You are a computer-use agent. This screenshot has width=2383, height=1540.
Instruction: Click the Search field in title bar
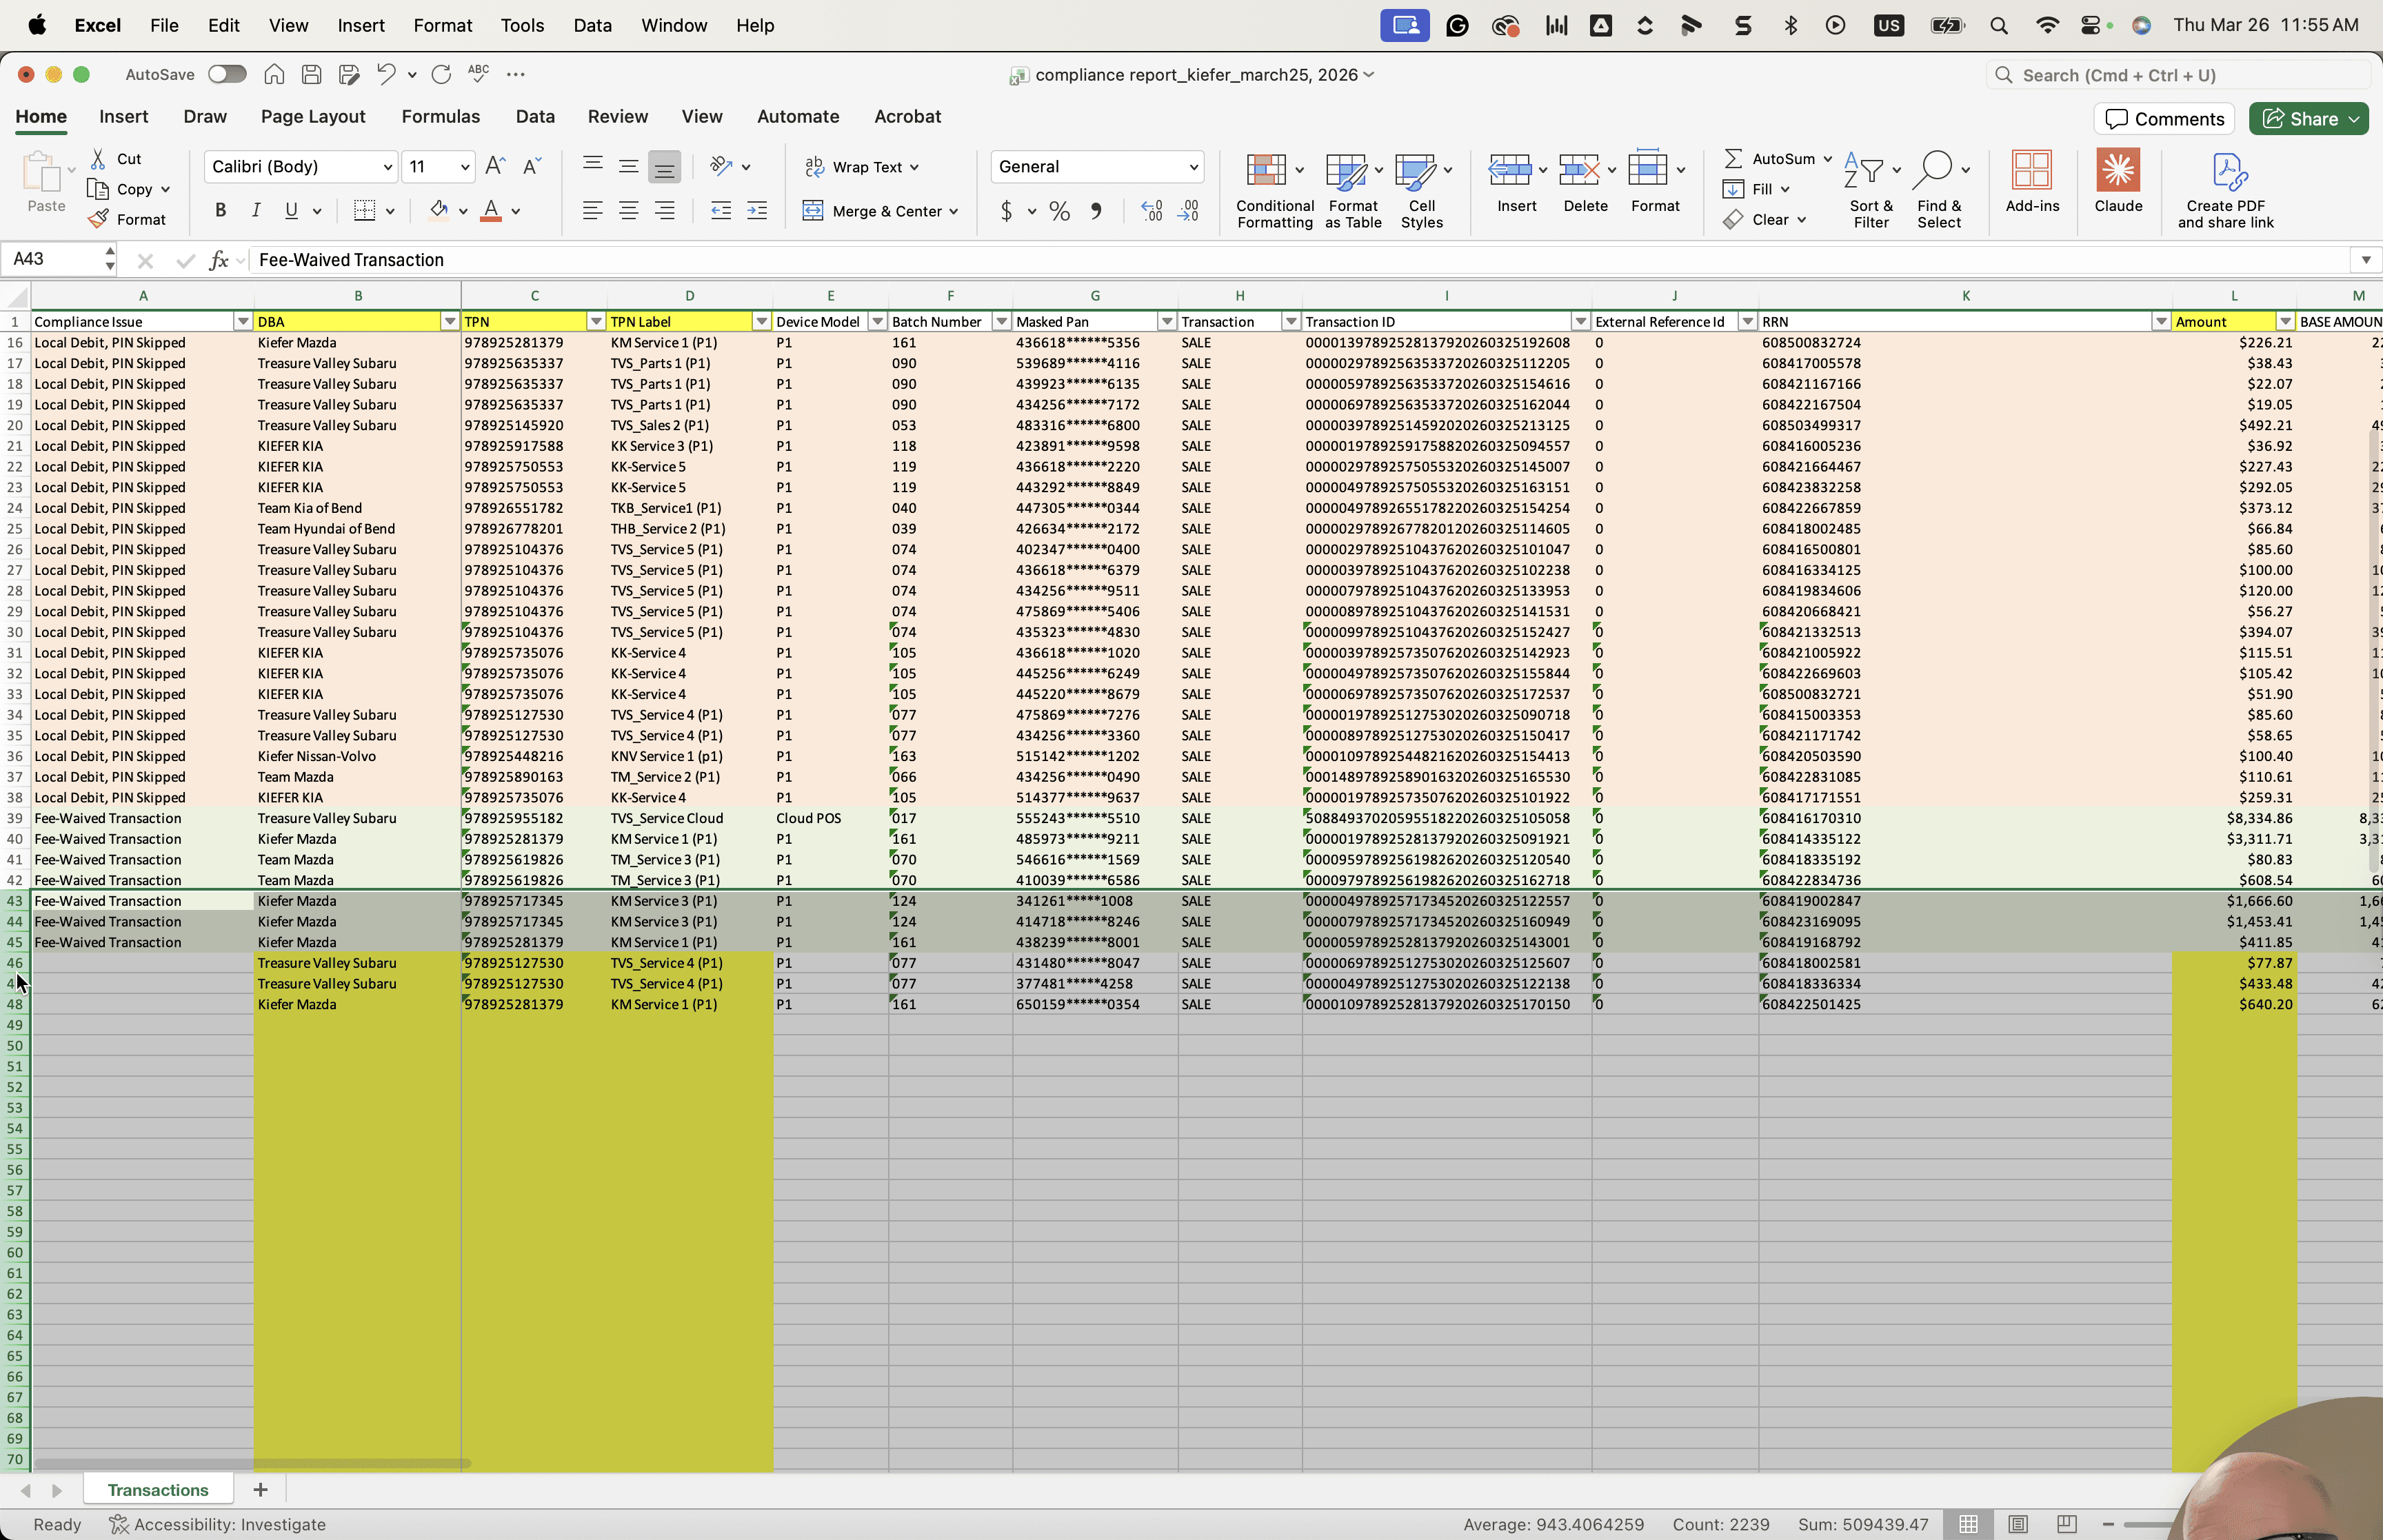coord(2178,75)
